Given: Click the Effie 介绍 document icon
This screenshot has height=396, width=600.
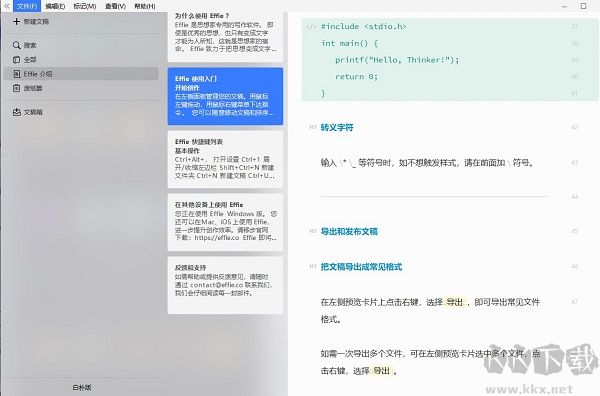Looking at the screenshot, I should coord(16,74).
